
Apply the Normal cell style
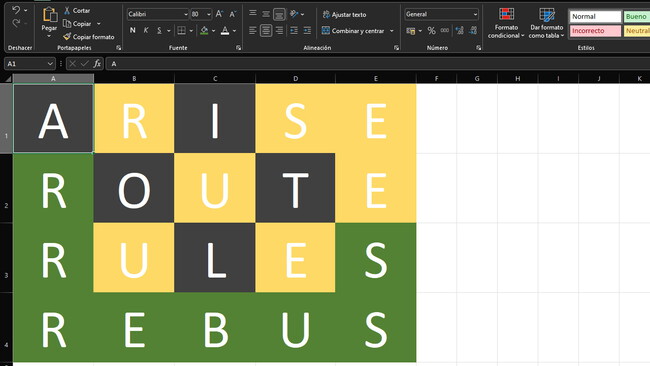pos(595,17)
